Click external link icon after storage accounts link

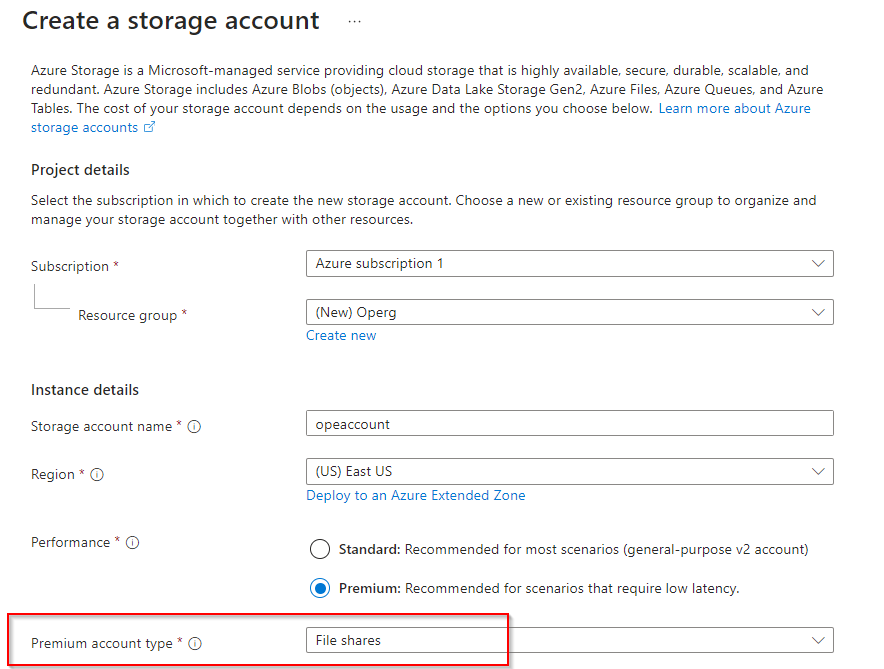pyautogui.click(x=150, y=128)
